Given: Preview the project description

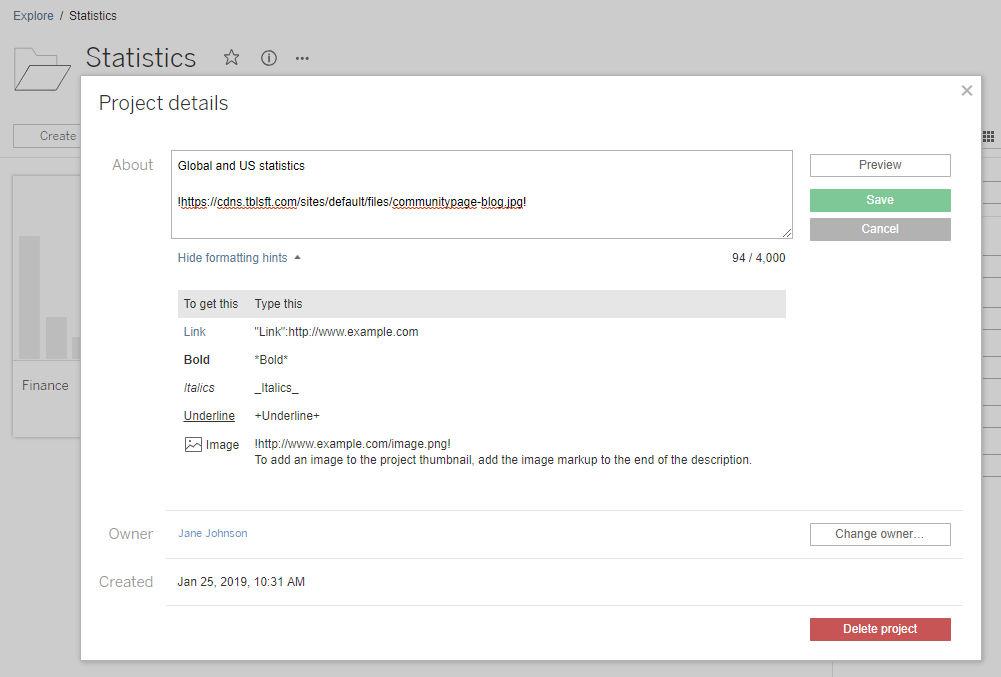Looking at the screenshot, I should 879,165.
